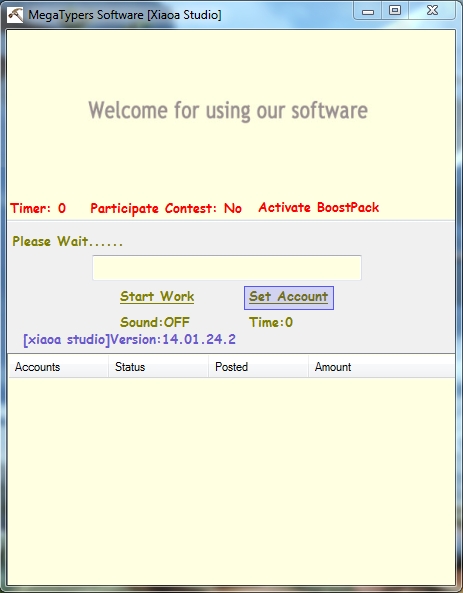Viewport: 463px width, 593px height.
Task: Click the Timer: 0 label
Action: pos(38,208)
